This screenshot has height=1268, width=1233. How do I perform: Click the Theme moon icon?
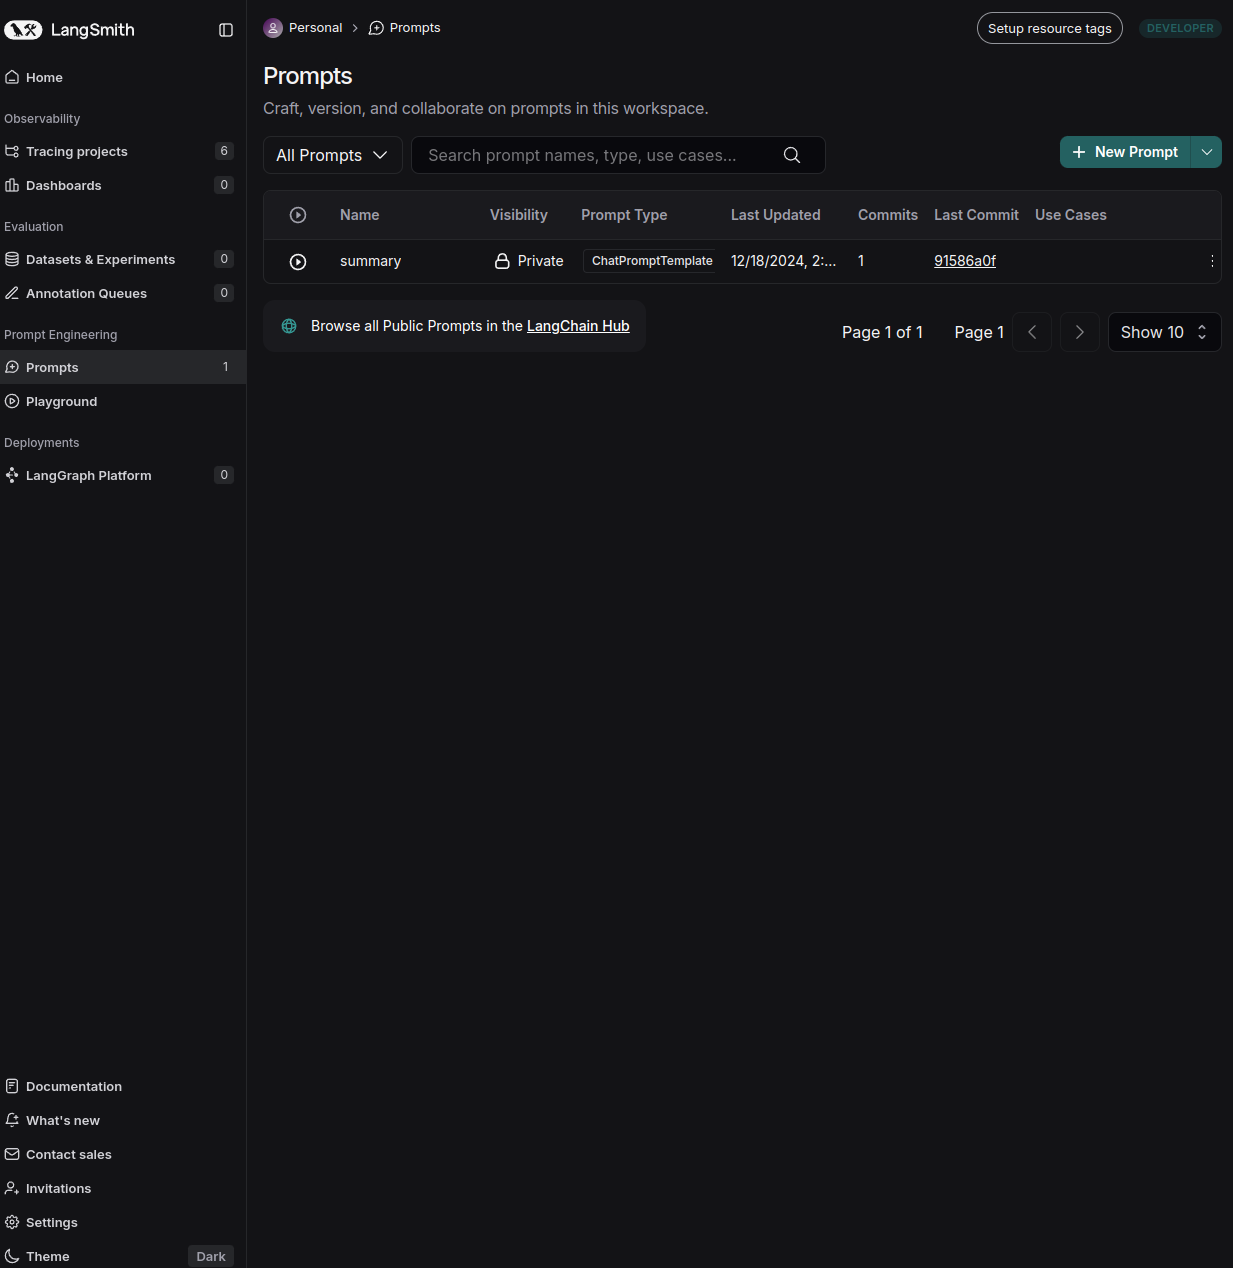12,1256
